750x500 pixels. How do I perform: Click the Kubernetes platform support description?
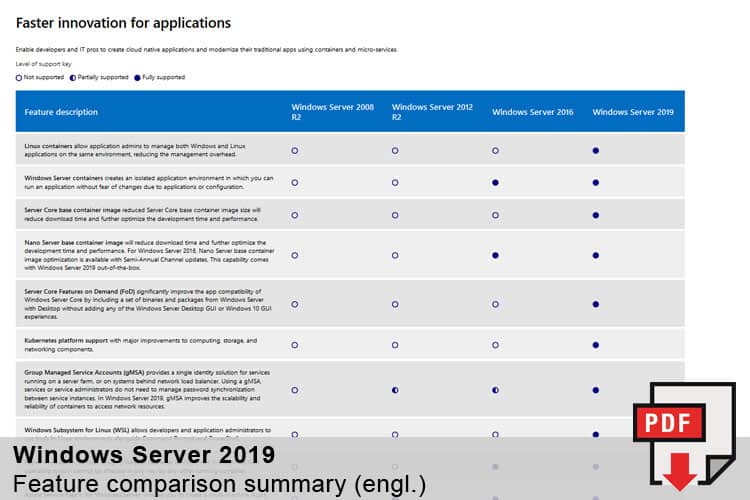(141, 345)
